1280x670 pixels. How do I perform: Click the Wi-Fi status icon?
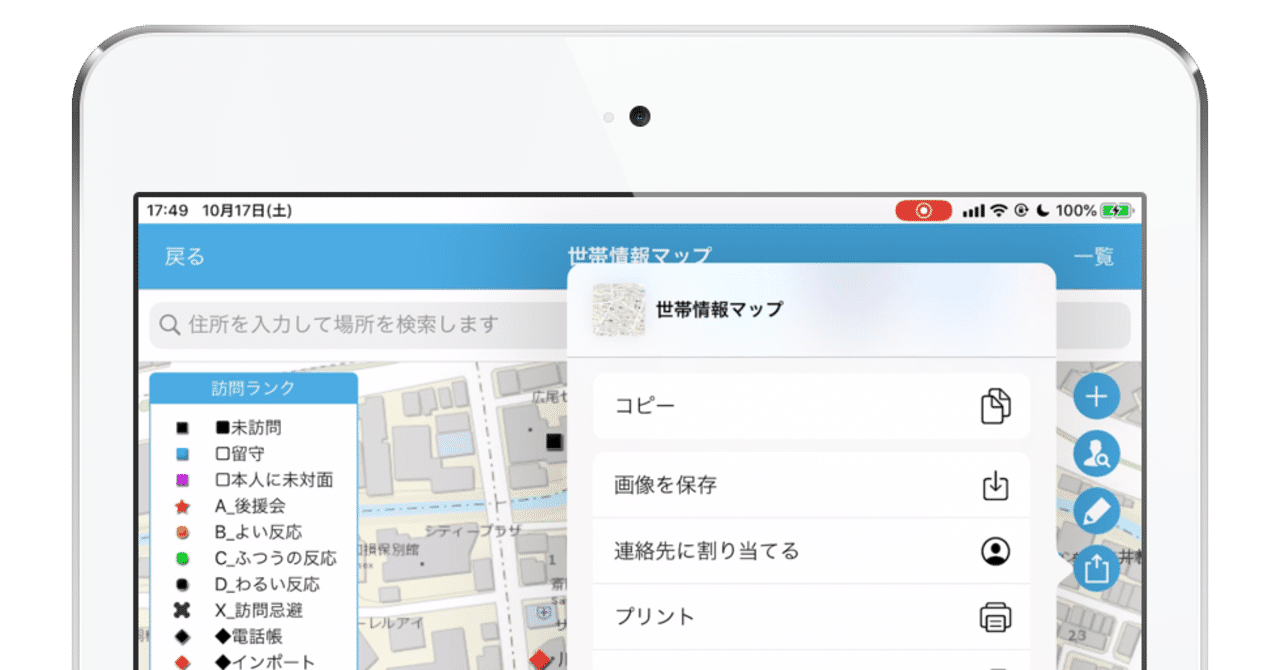pyautogui.click(x=999, y=211)
